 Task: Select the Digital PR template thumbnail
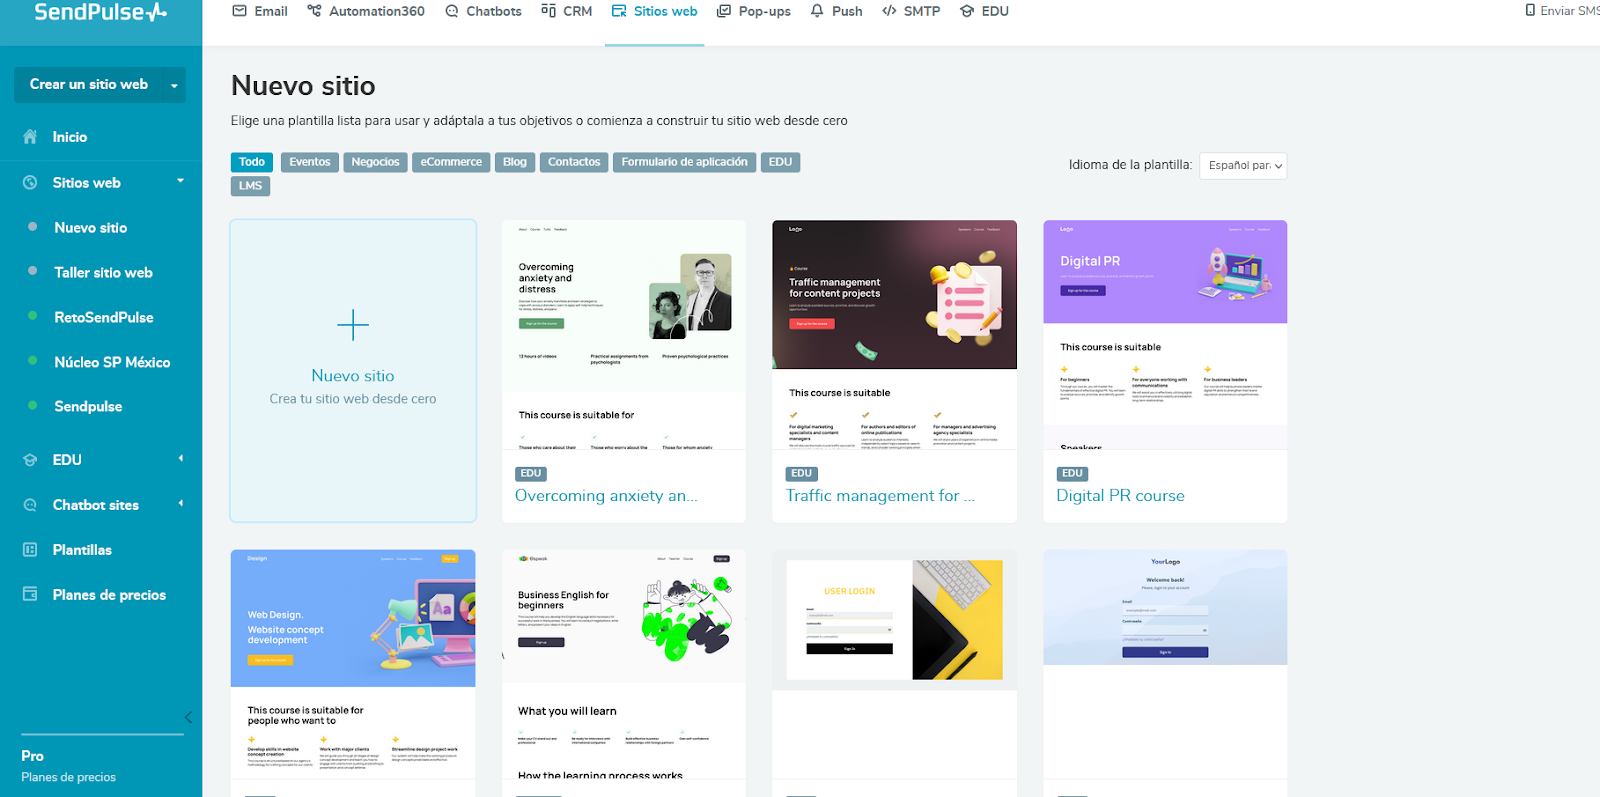click(1165, 335)
